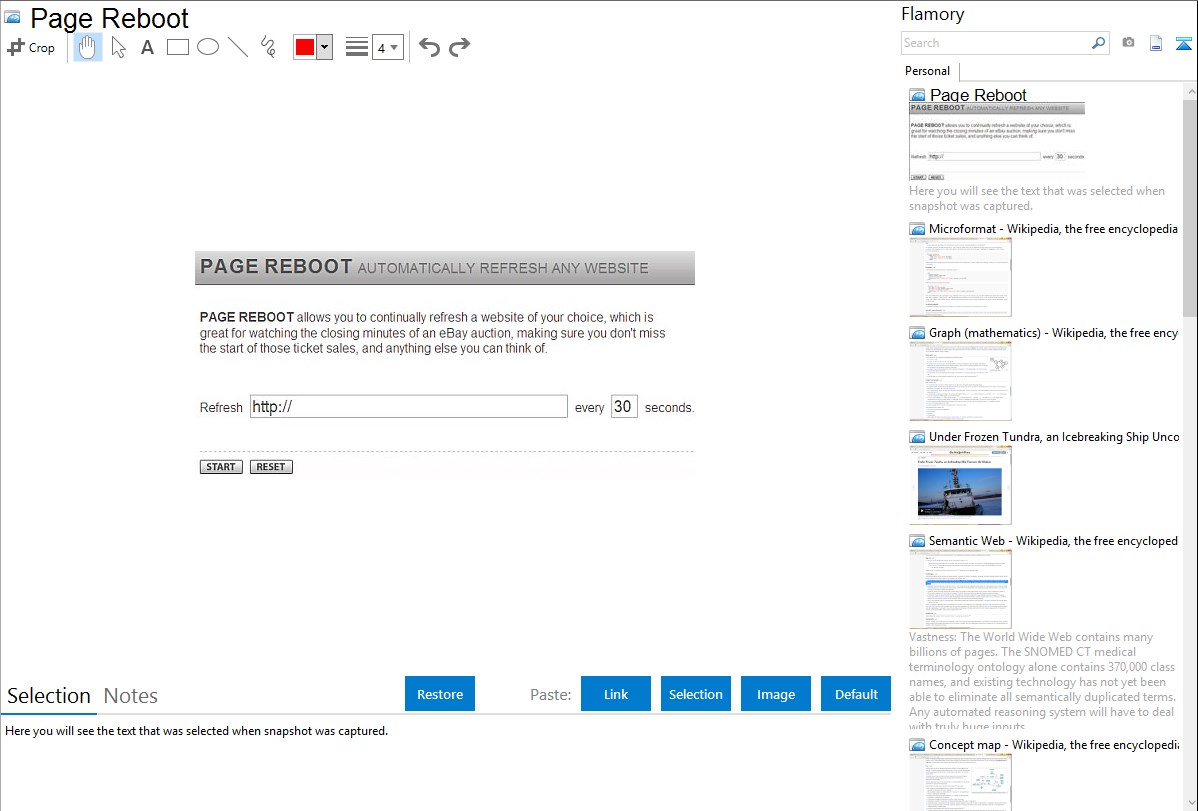The height and width of the screenshot is (811, 1198).
Task: Click the Paste Image button
Action: (x=775, y=693)
